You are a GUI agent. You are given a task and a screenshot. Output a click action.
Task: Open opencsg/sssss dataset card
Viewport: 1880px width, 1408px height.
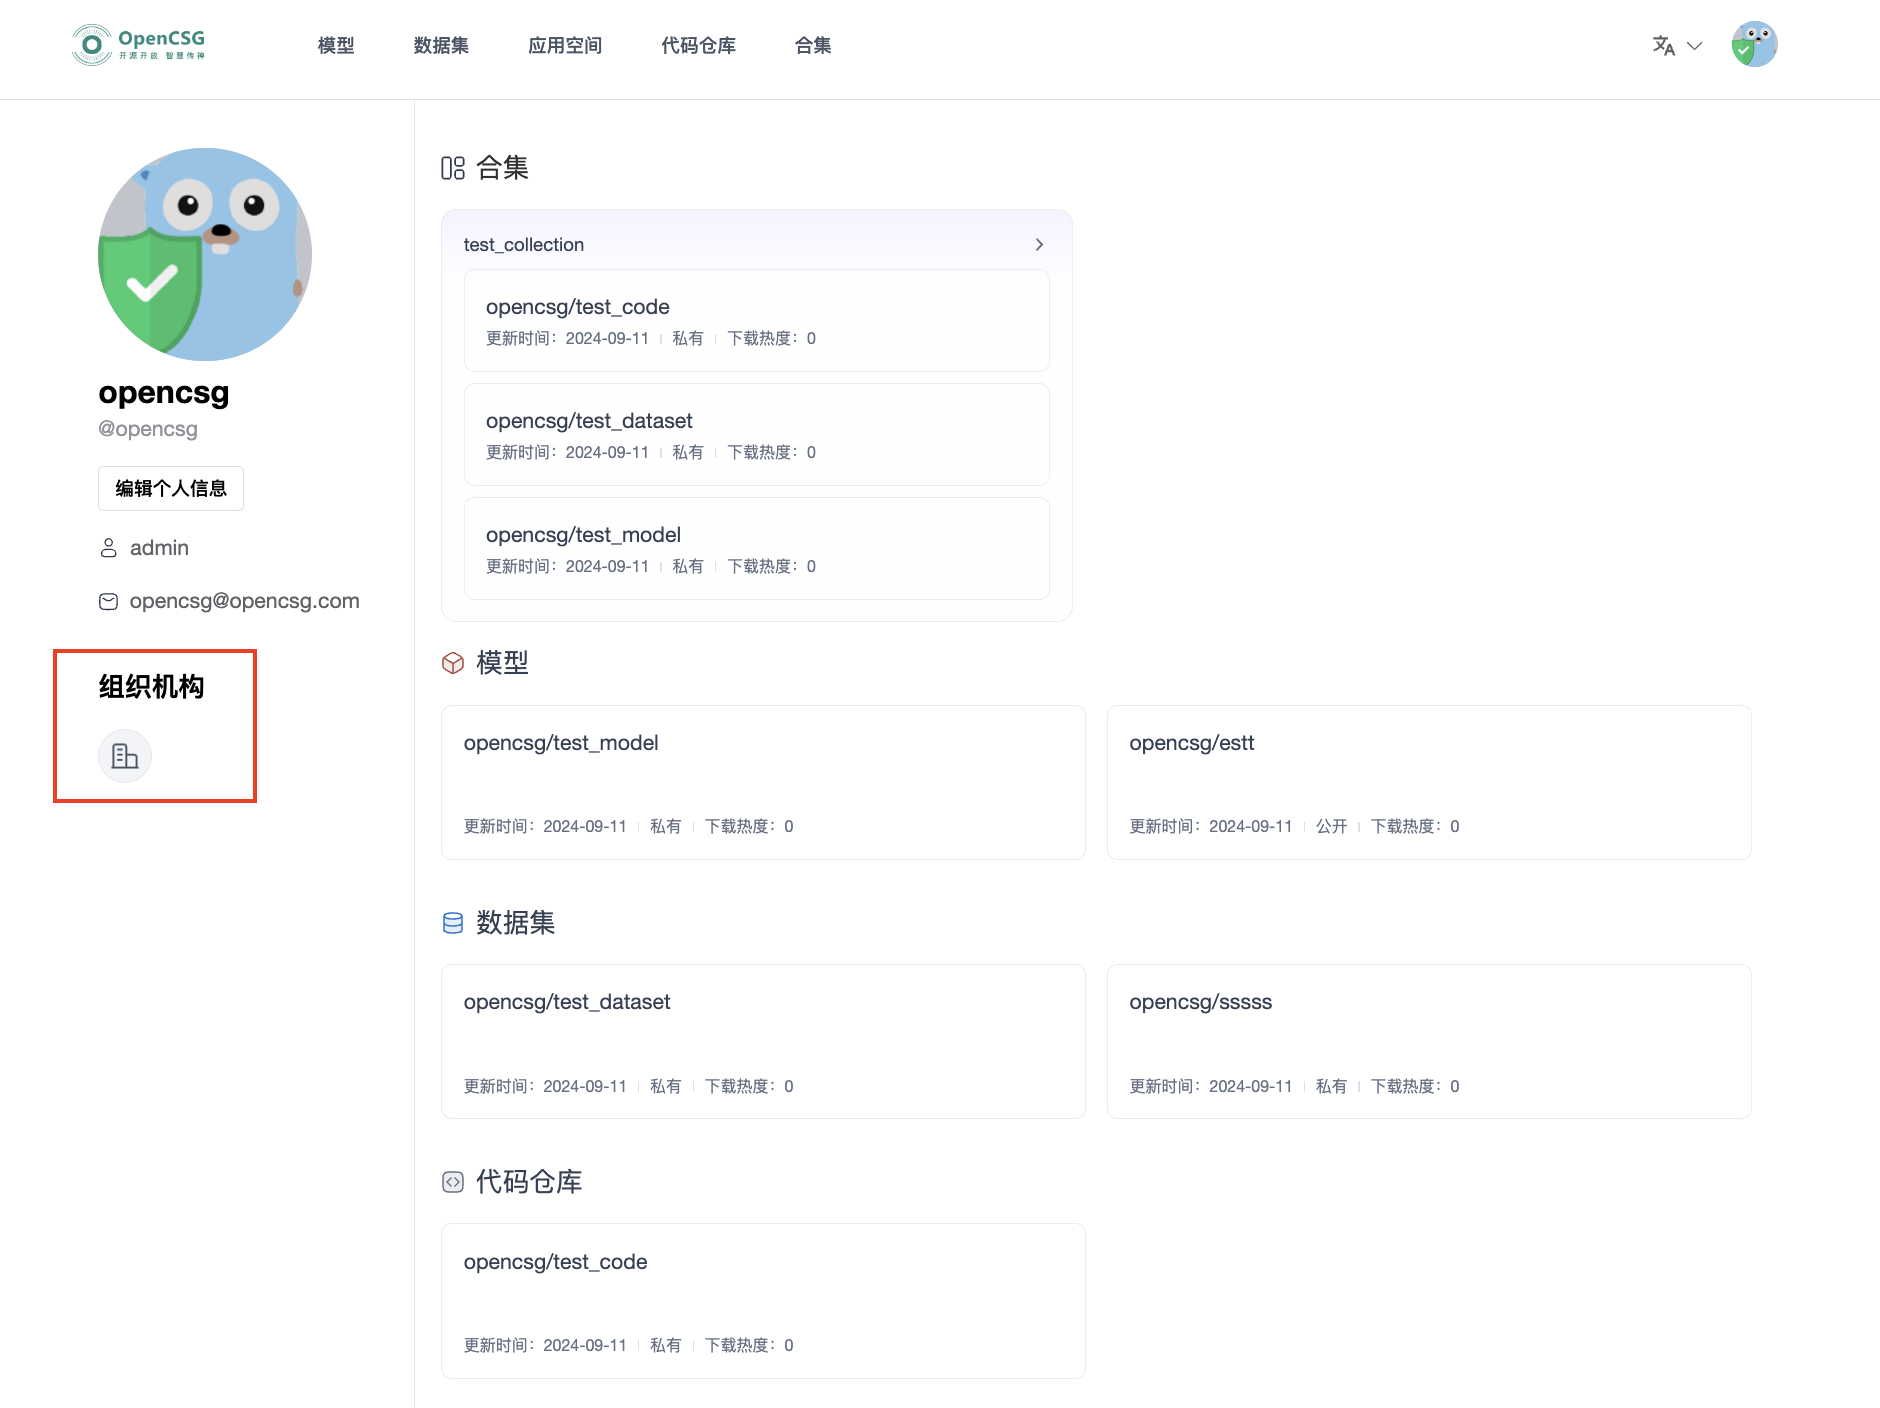tap(1428, 1041)
